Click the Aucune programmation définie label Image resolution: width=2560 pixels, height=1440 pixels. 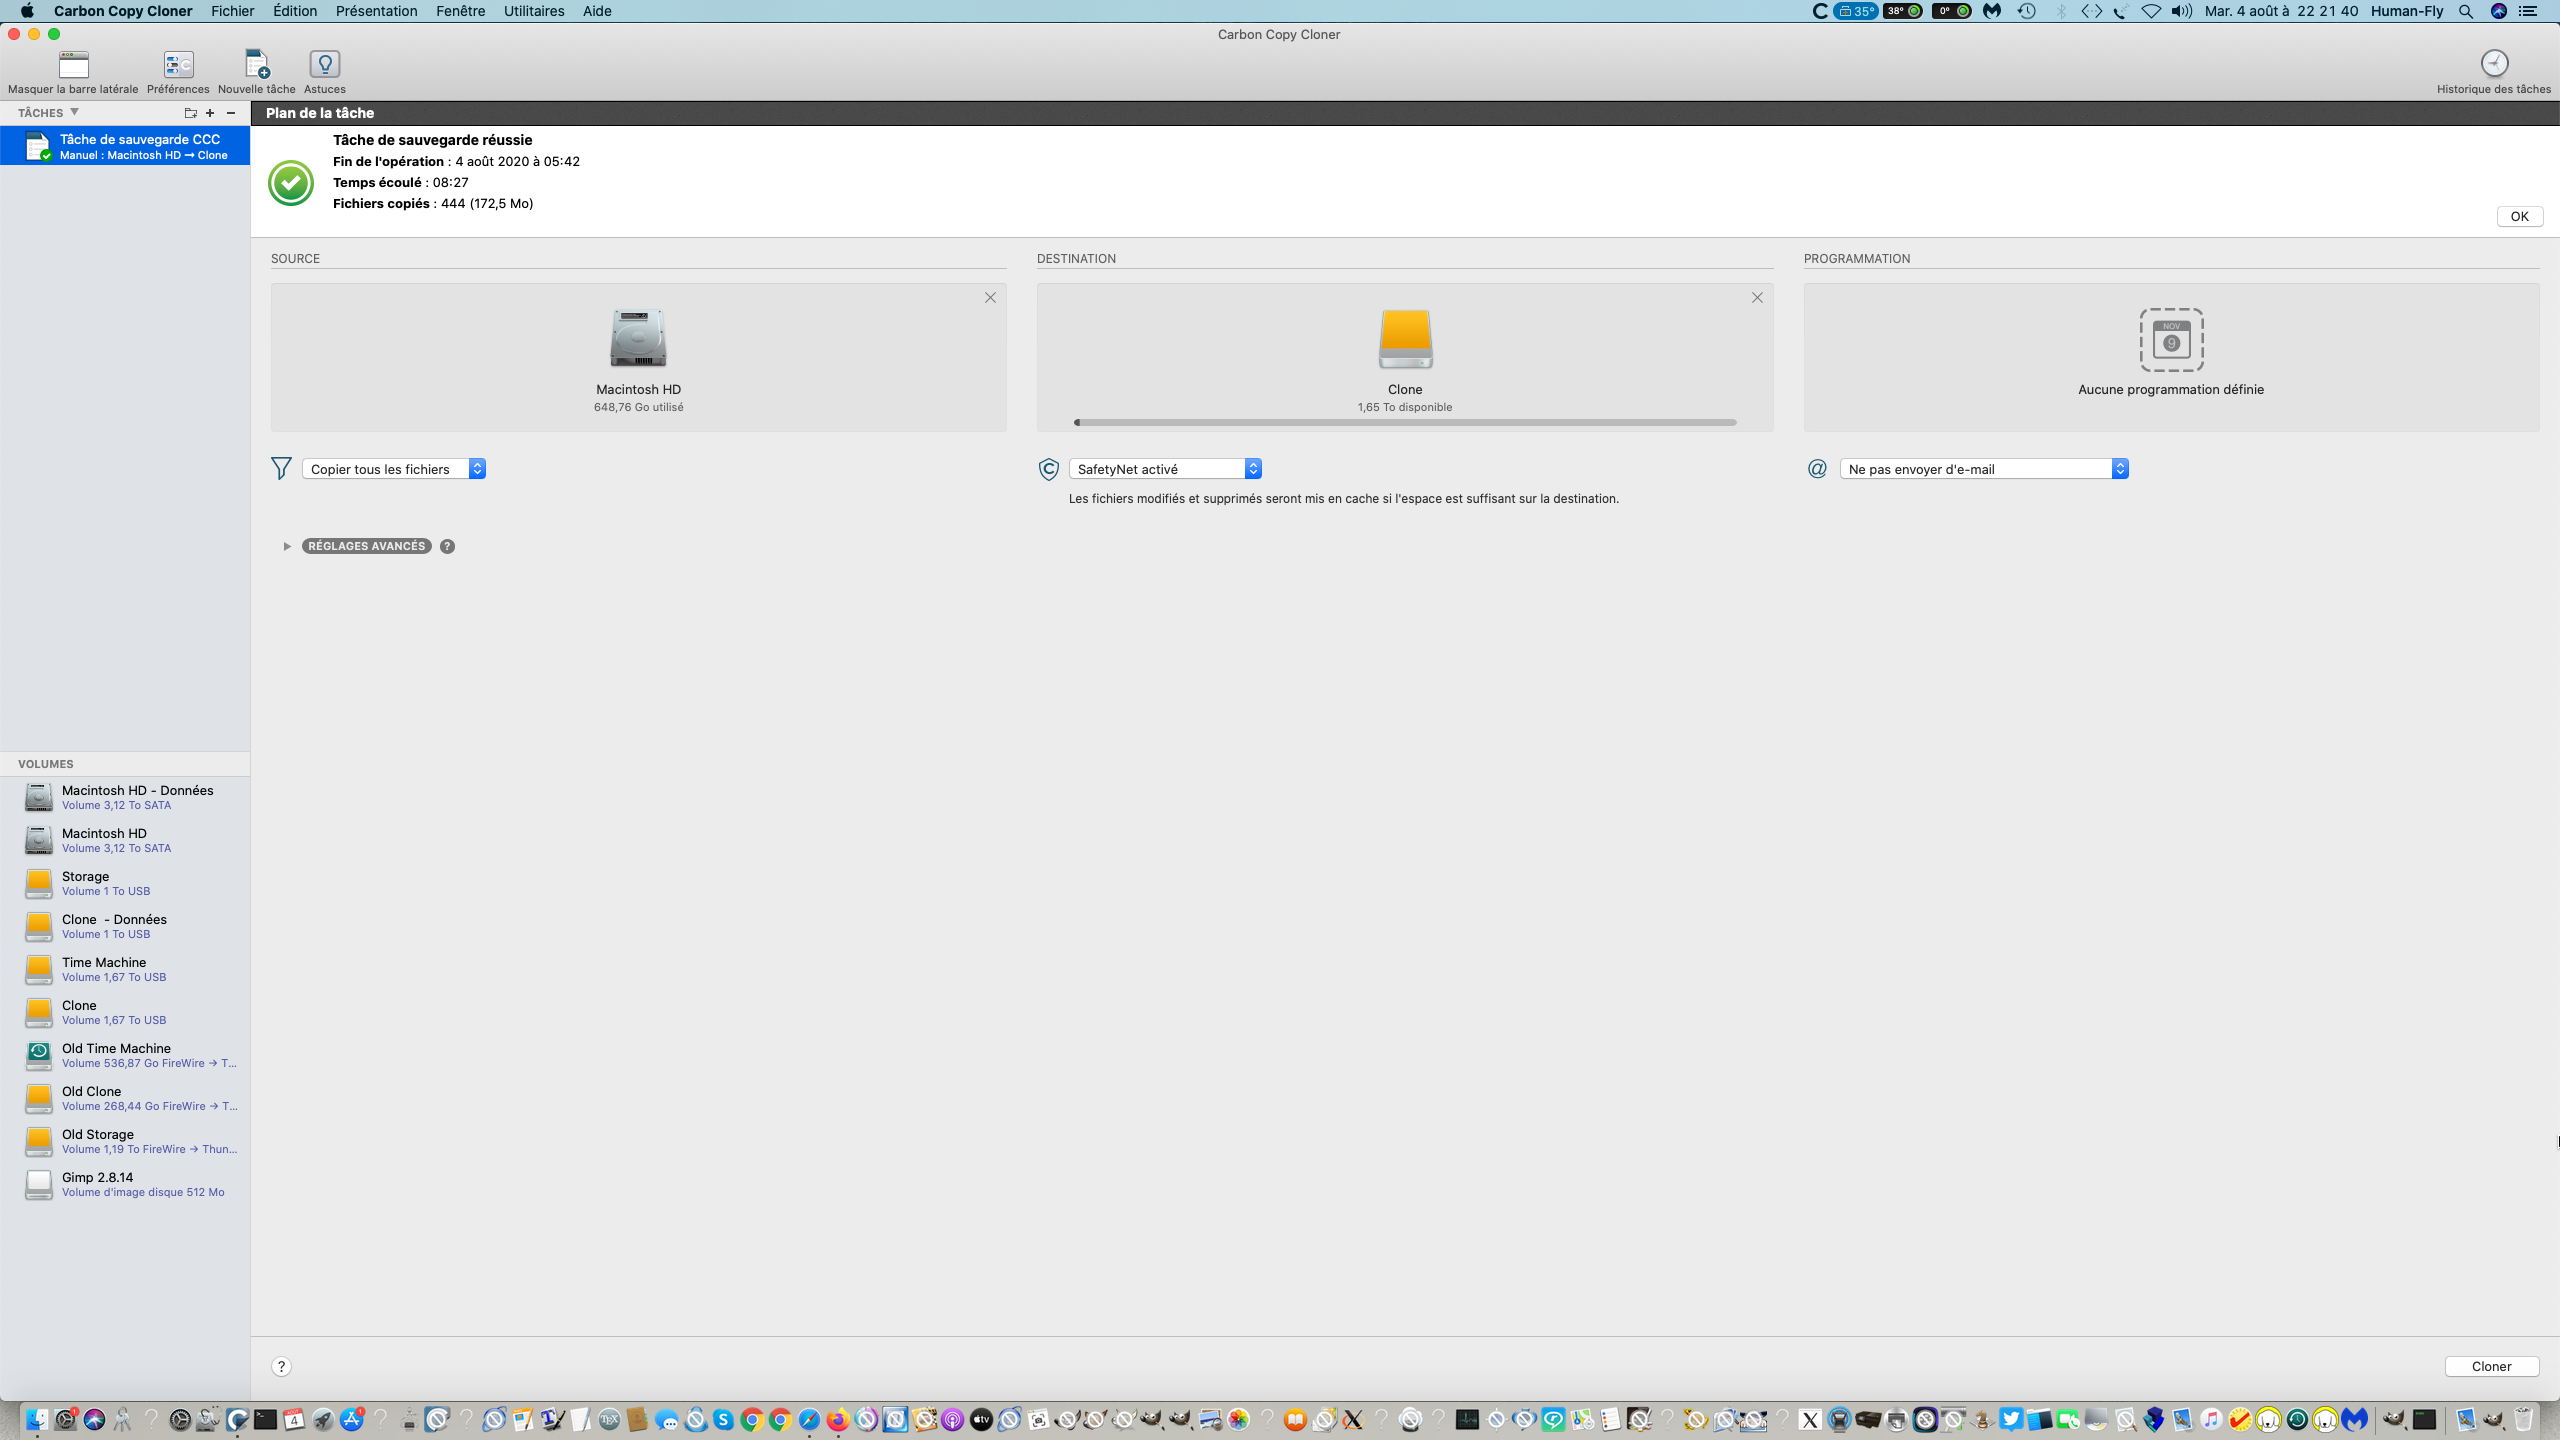[2171, 389]
